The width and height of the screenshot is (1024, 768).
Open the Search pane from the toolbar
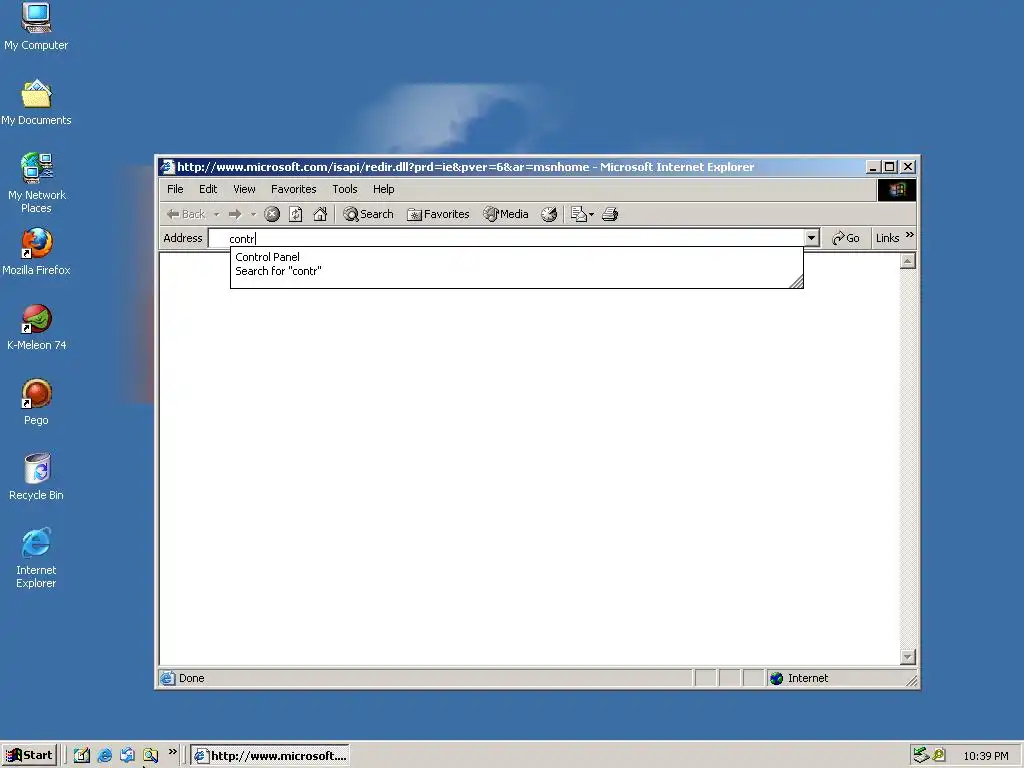tap(368, 214)
